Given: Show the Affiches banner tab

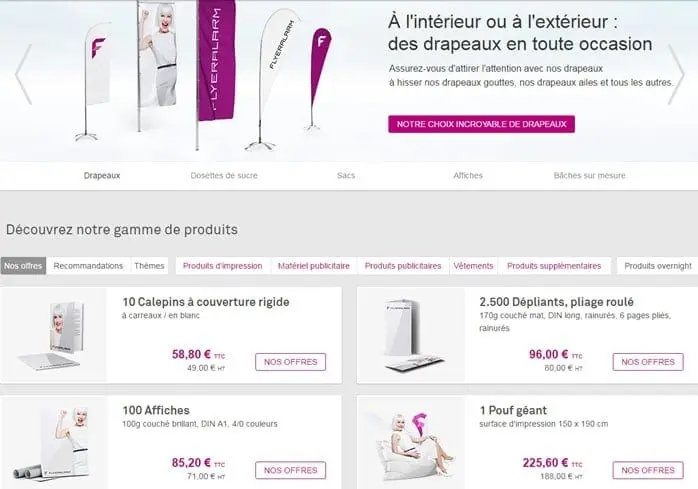Looking at the screenshot, I should pyautogui.click(x=468, y=175).
